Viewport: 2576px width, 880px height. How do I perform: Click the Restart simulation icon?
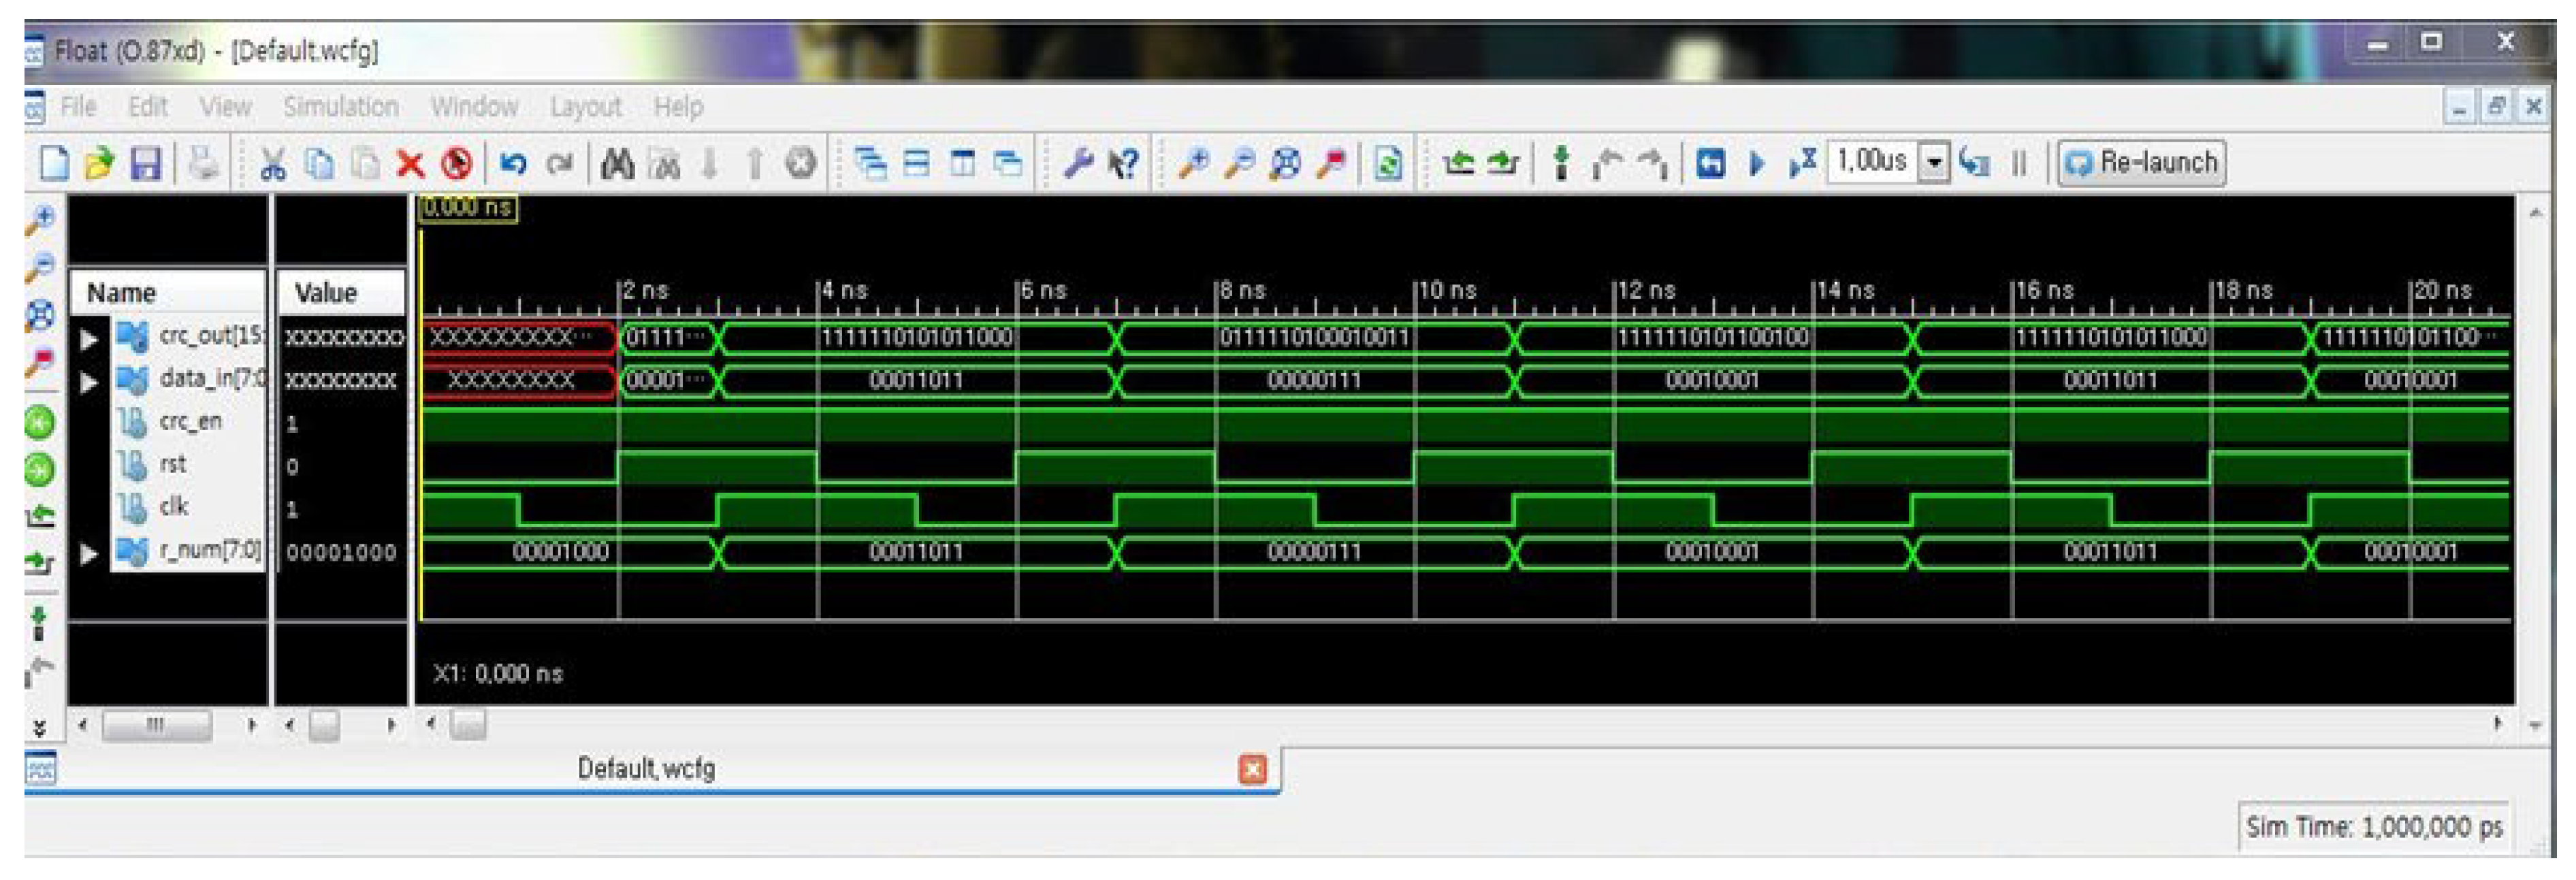tap(1710, 163)
